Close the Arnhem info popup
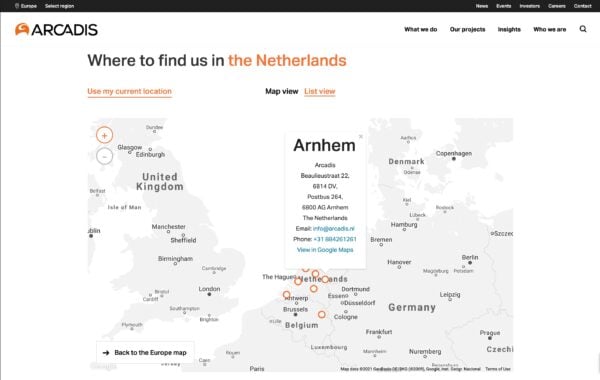The height and width of the screenshot is (380, 600). click(360, 137)
